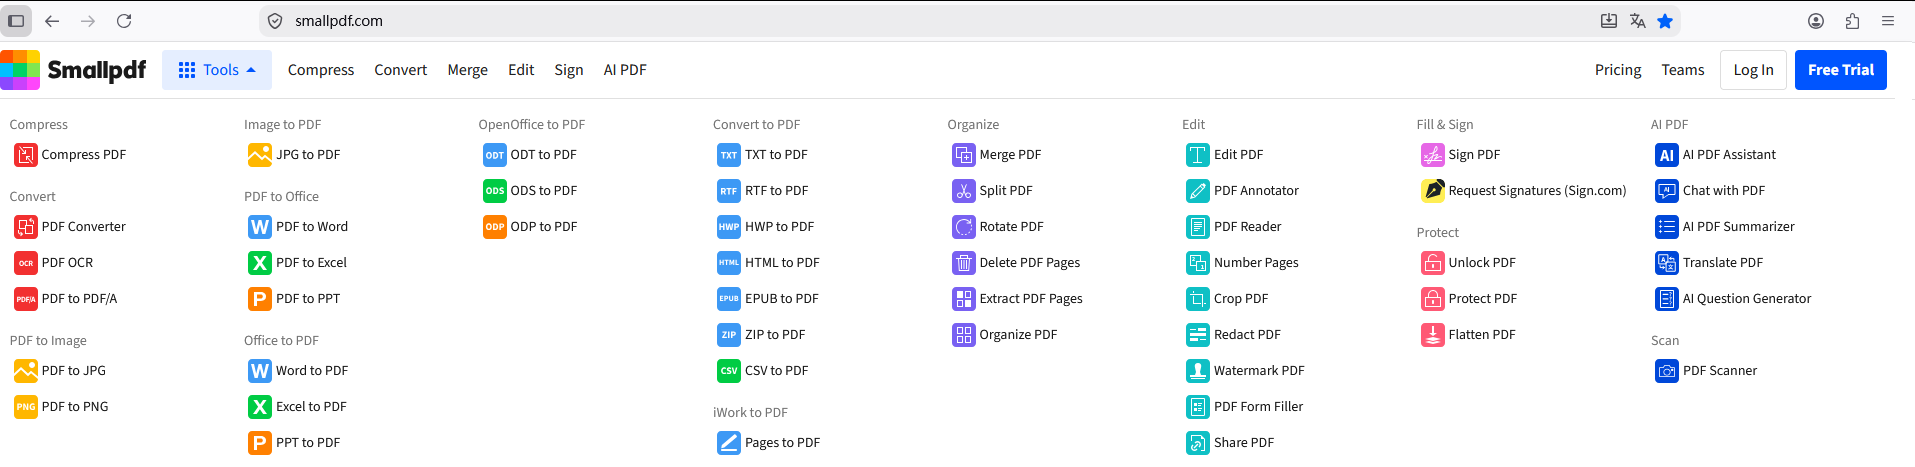
Task: Open the browser sidebar toggle
Action: (x=16, y=21)
